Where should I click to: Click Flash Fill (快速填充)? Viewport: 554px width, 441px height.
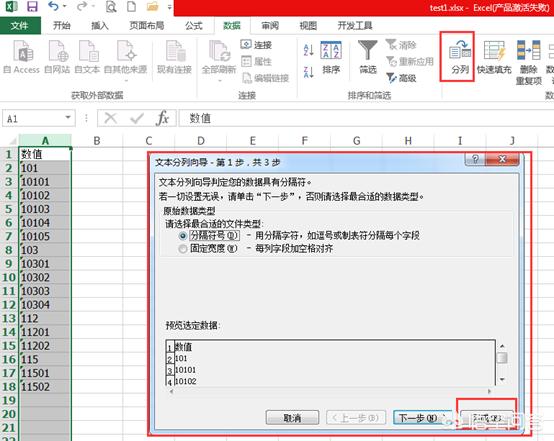pos(494,57)
